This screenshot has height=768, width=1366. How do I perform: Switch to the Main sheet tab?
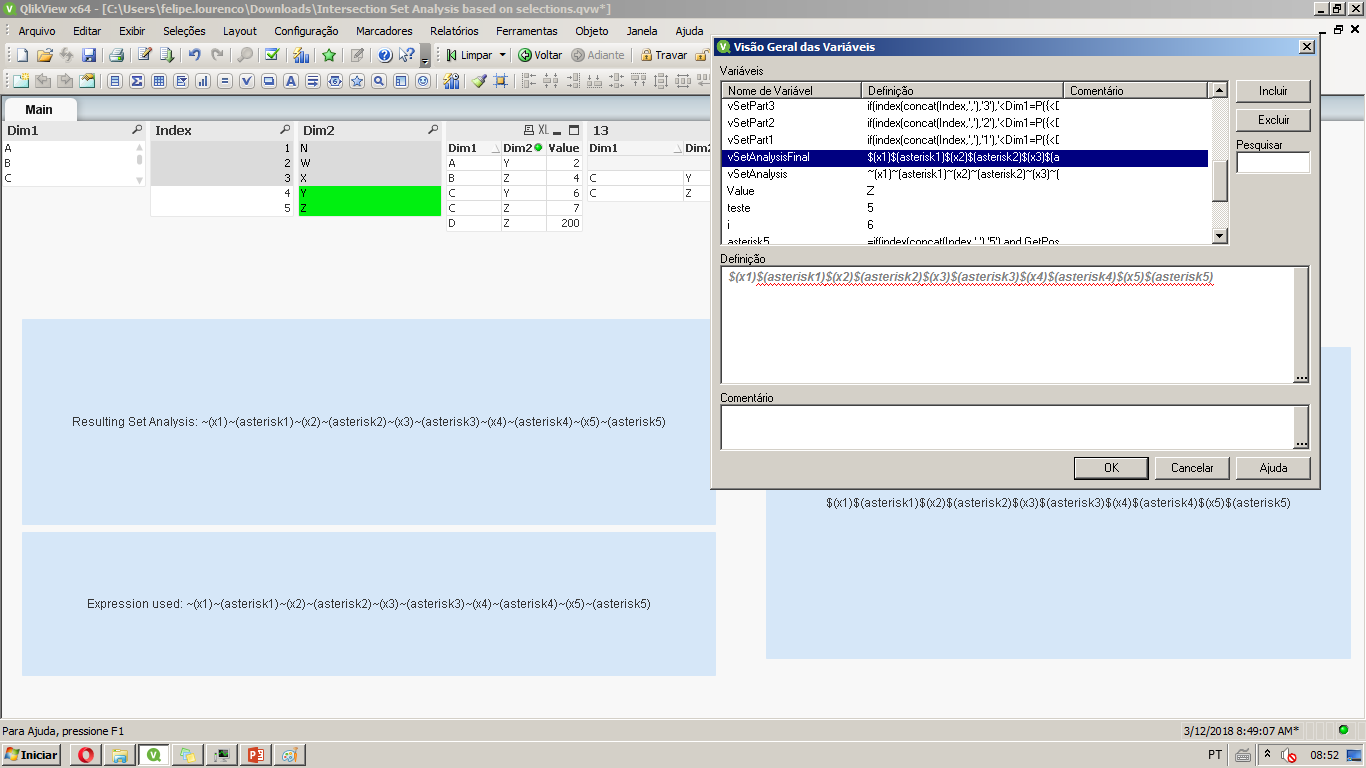coord(39,109)
